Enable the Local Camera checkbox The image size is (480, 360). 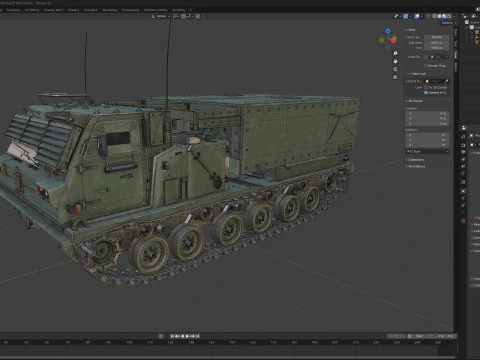tap(426, 57)
